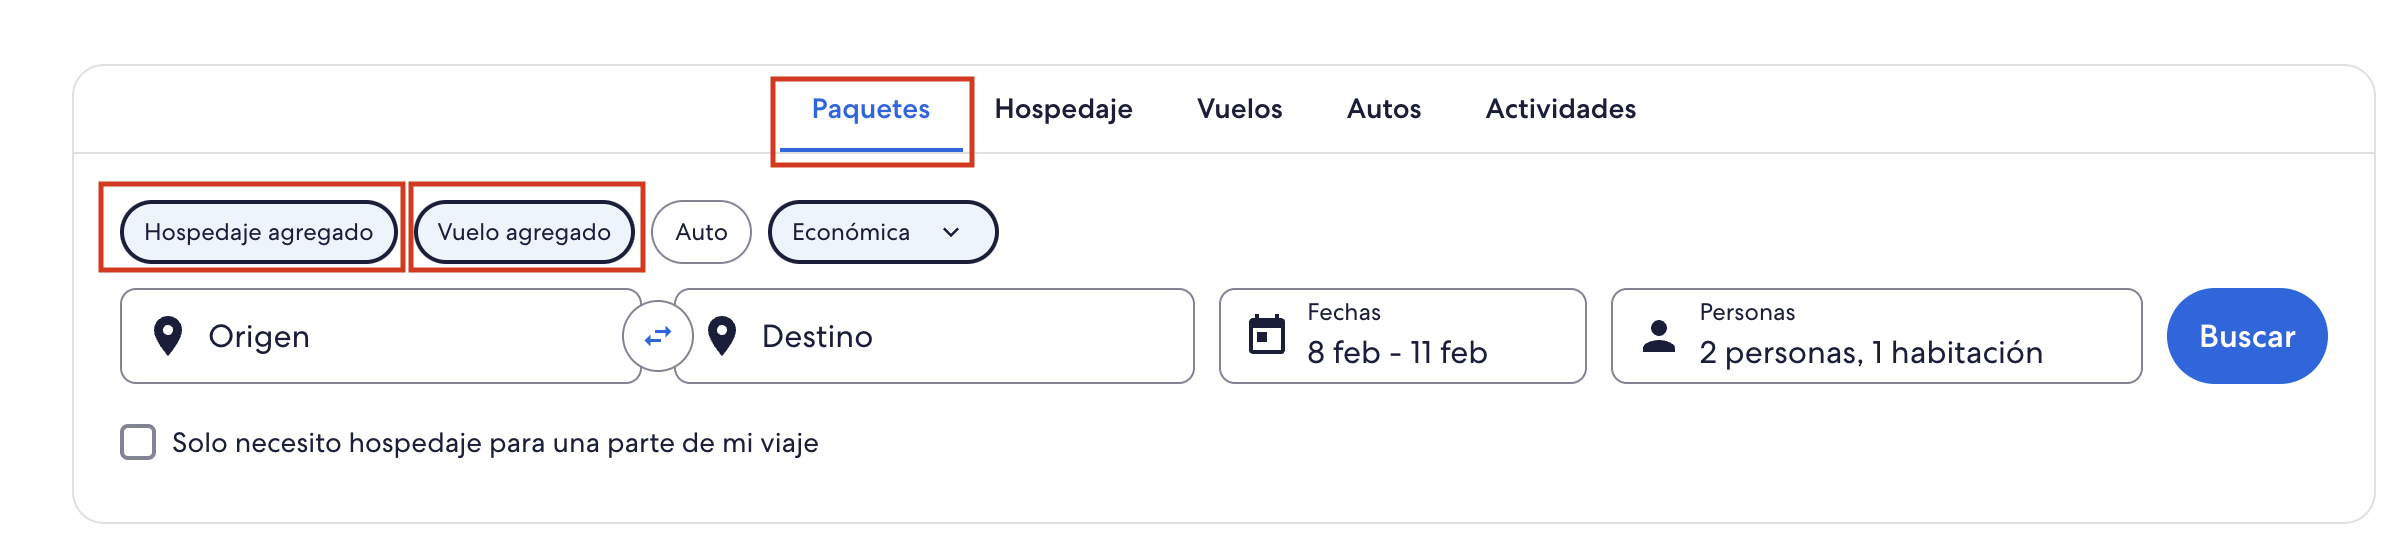Image resolution: width=2400 pixels, height=560 pixels.
Task: Switch to the Hospedaje tab
Action: [x=1063, y=109]
